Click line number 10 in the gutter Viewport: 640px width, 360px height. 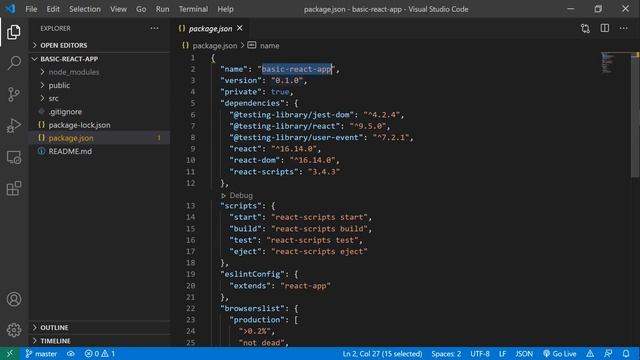point(191,160)
